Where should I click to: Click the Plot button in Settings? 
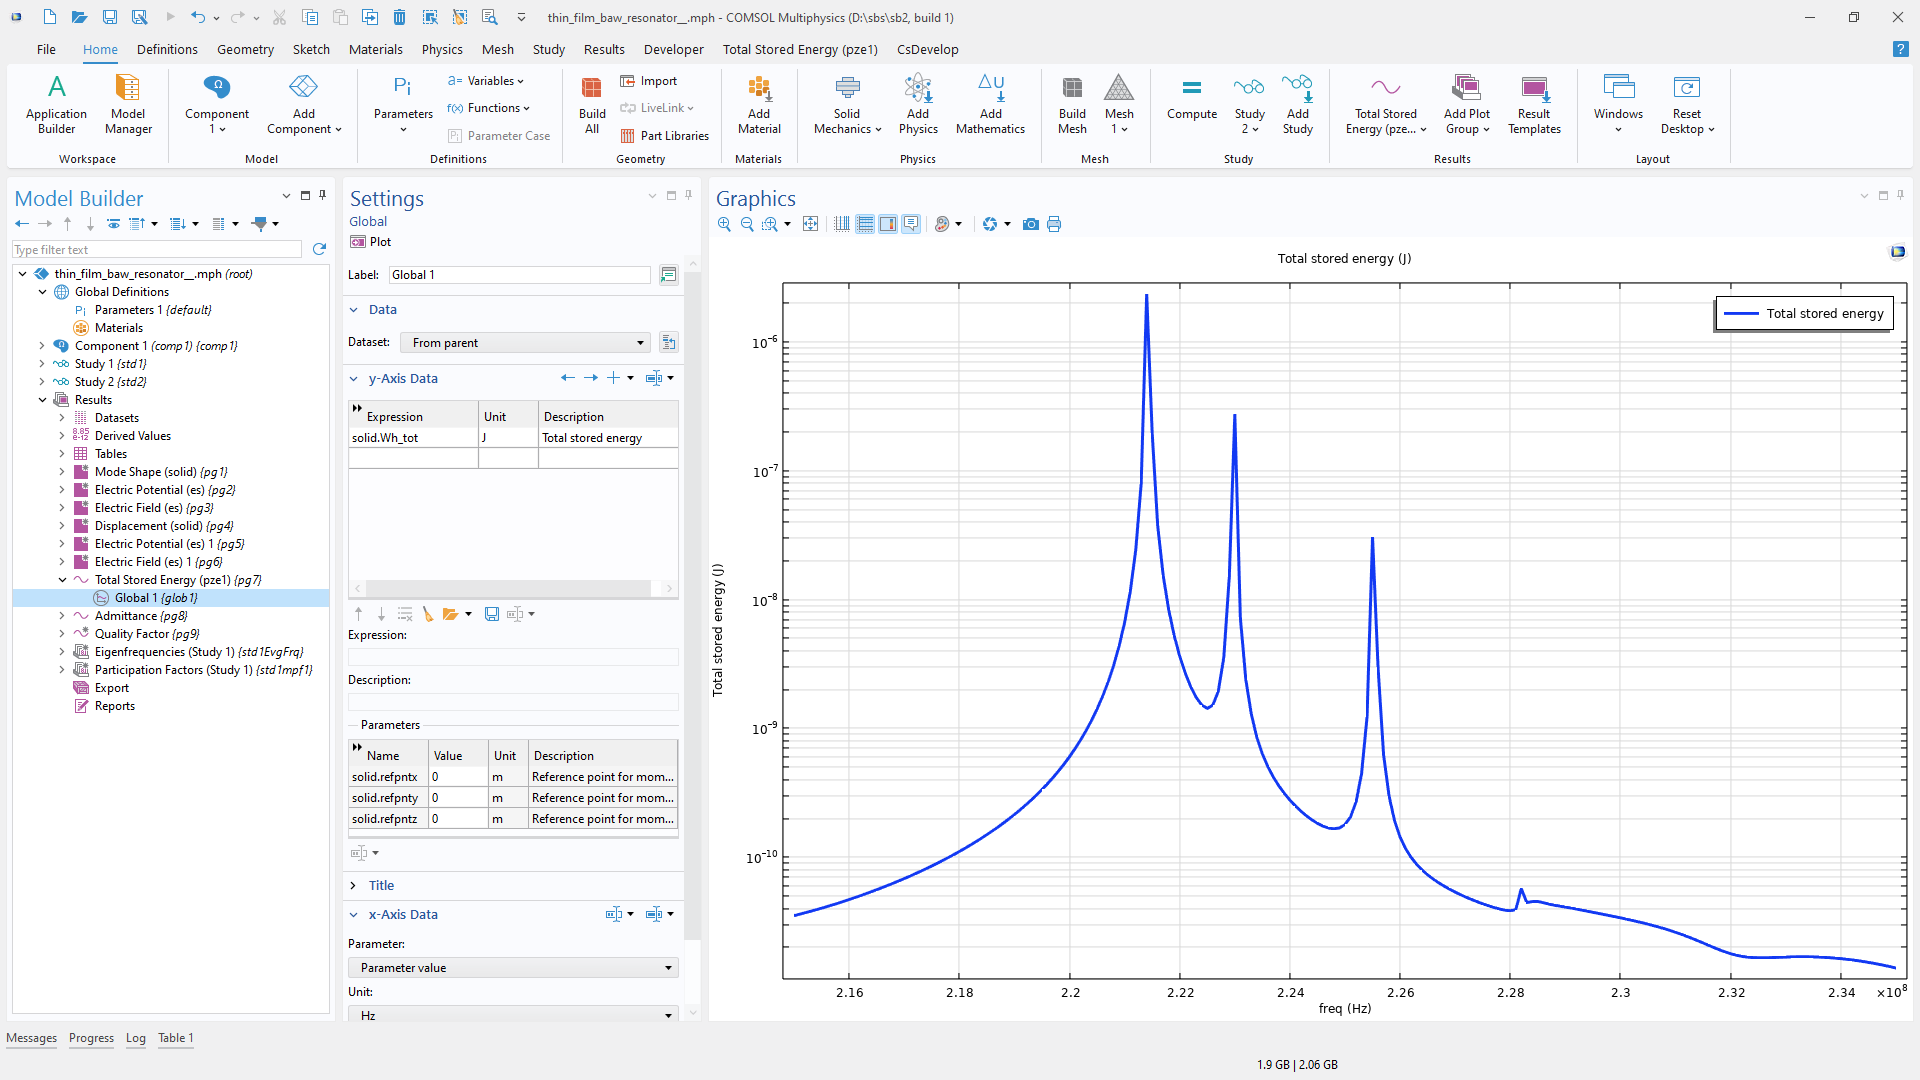tap(371, 242)
